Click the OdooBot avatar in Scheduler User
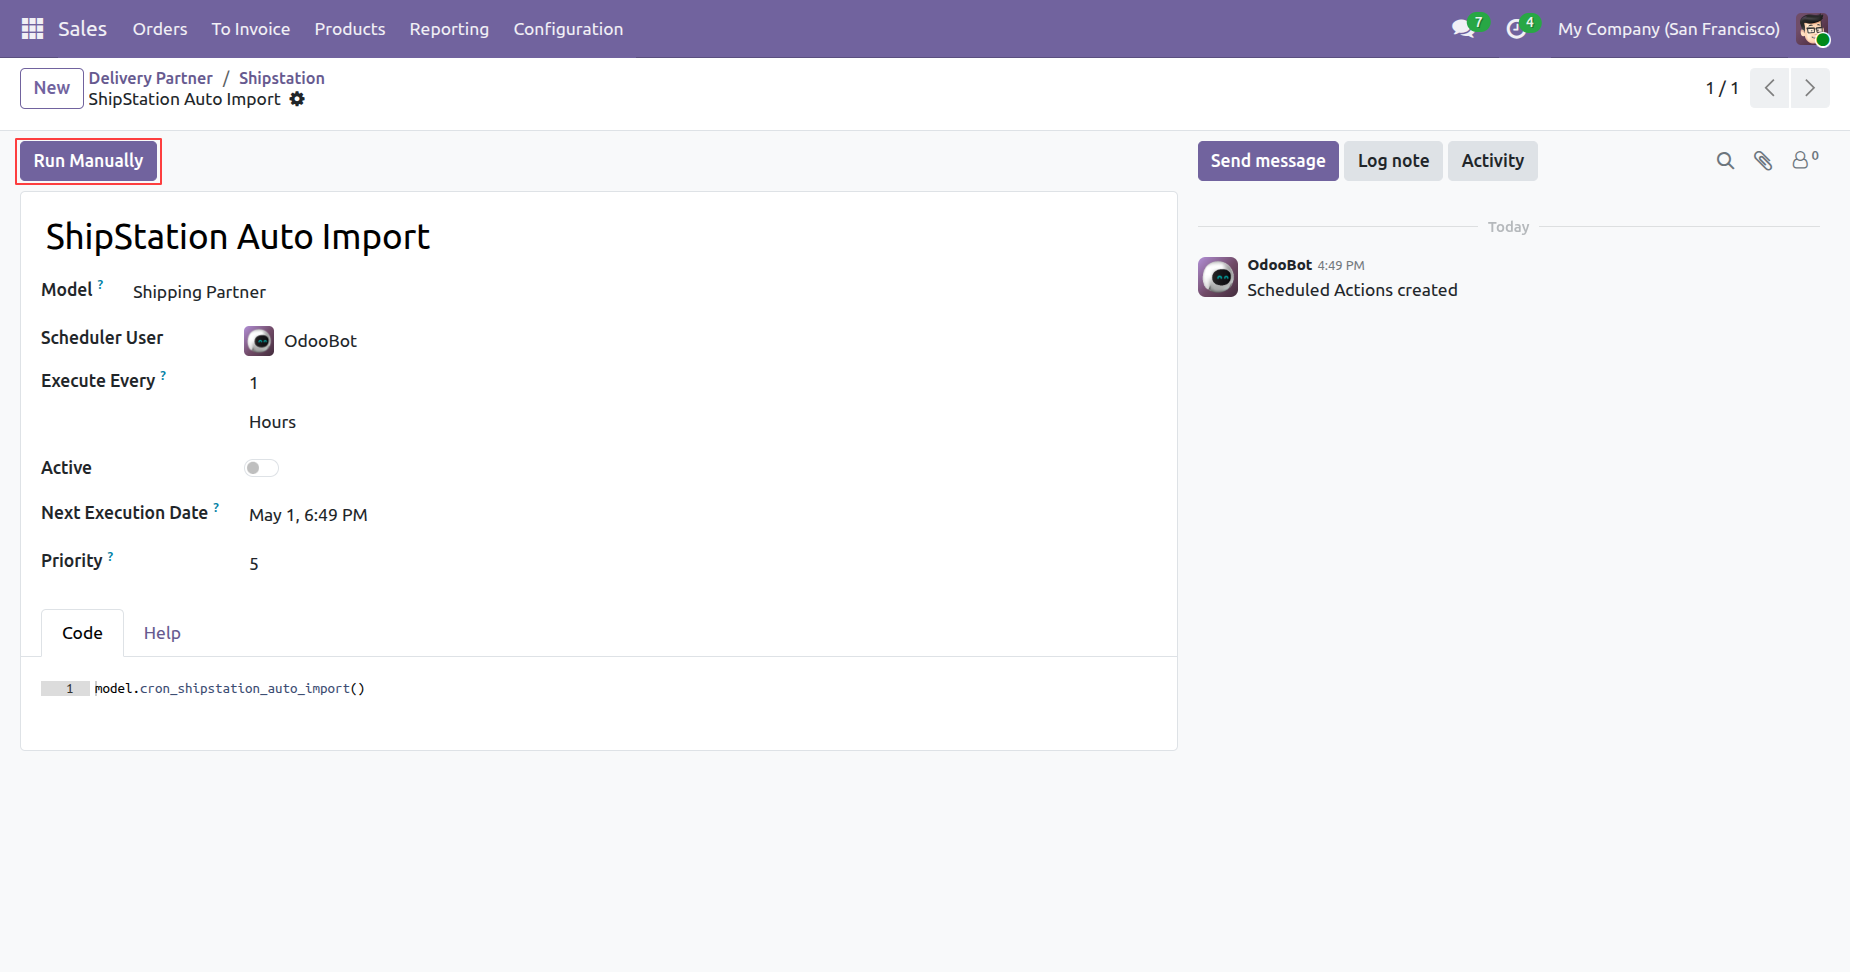This screenshot has height=972, width=1850. point(259,341)
